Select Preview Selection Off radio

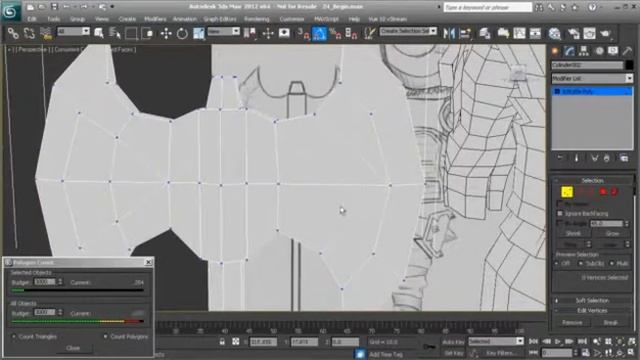556,264
